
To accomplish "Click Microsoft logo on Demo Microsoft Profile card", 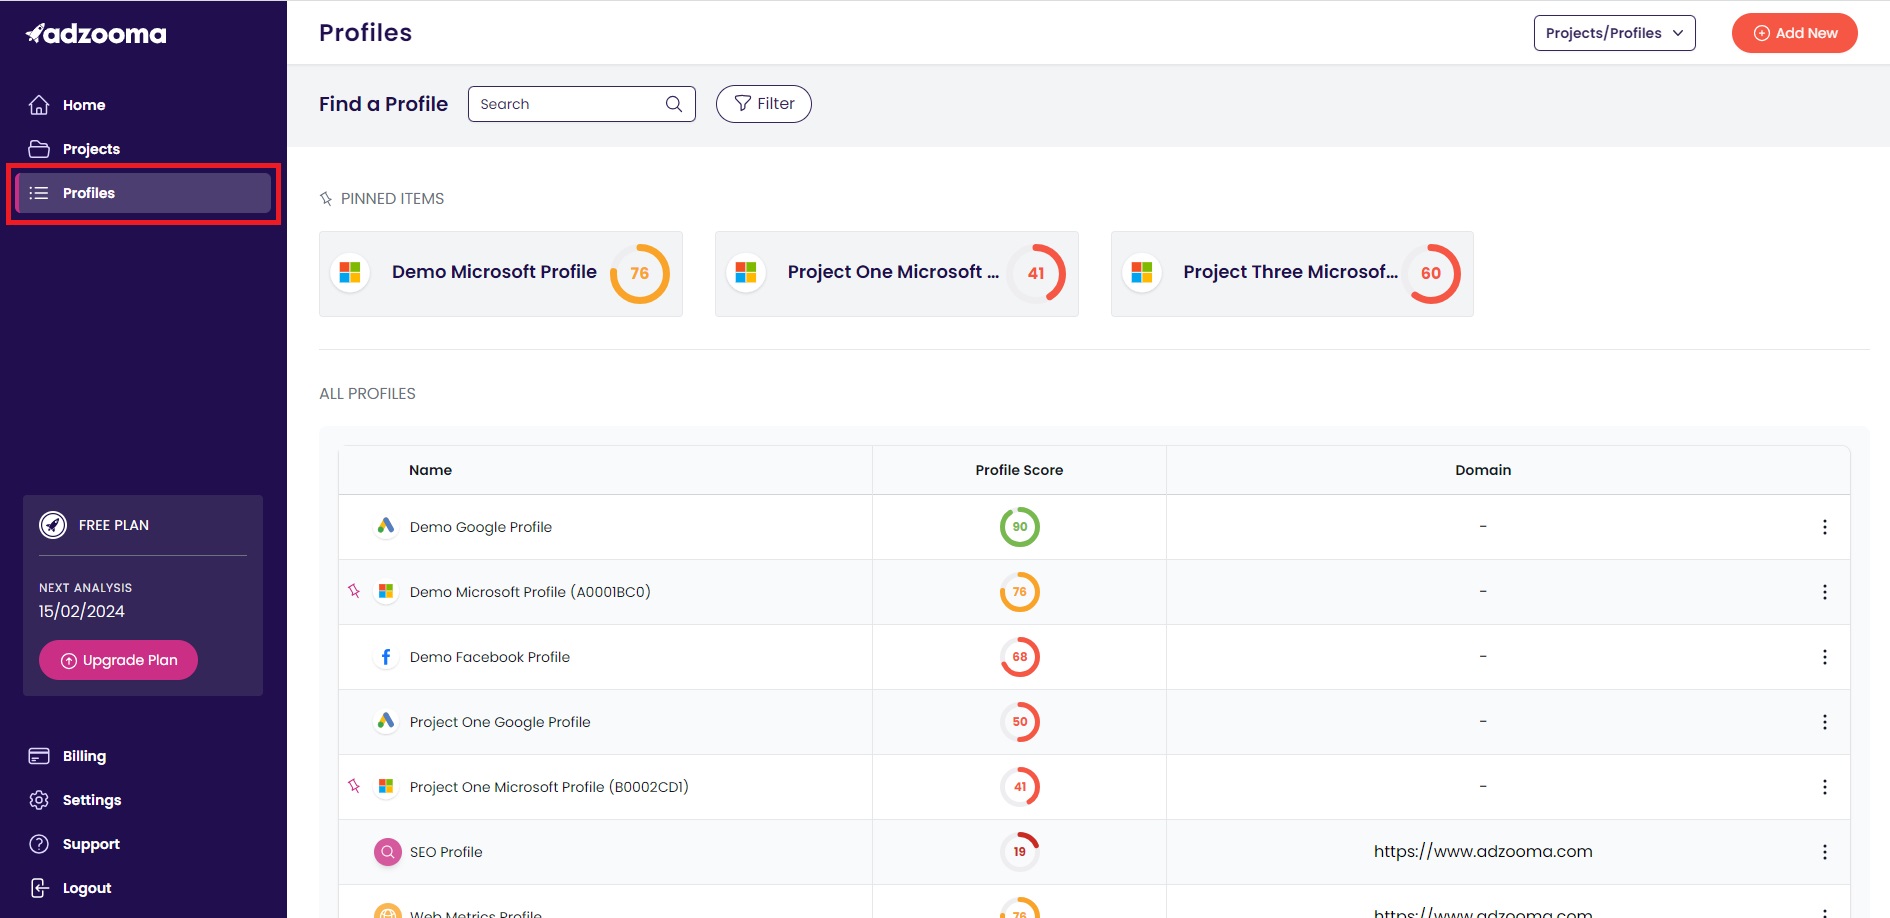I will [350, 273].
